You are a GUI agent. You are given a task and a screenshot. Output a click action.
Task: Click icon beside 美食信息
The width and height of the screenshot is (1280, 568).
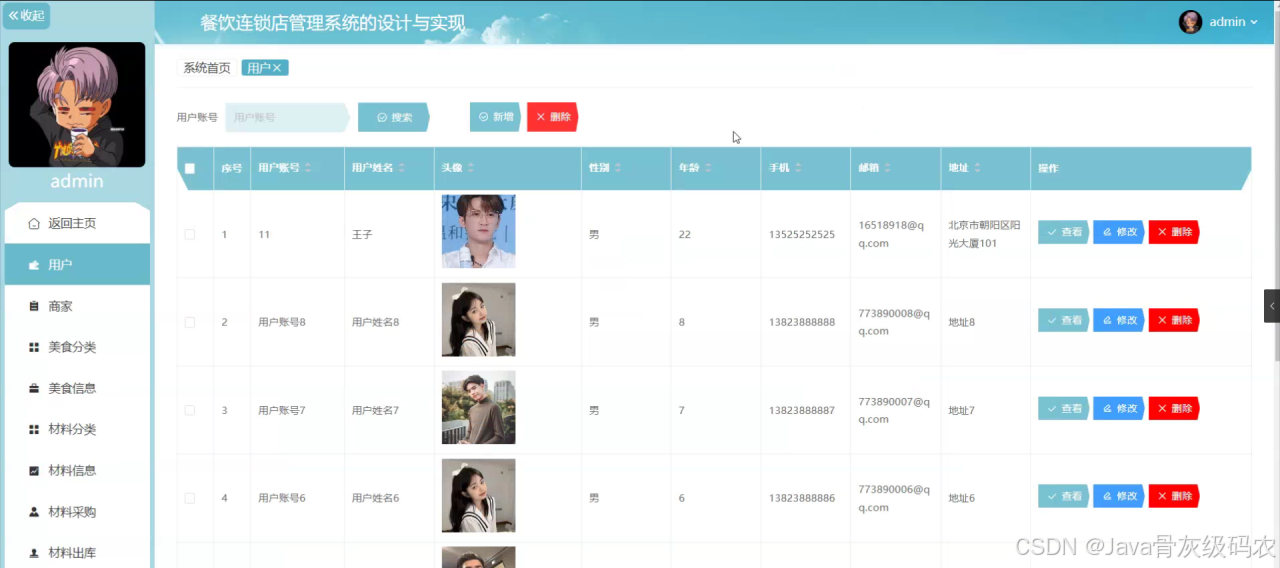[x=34, y=388]
